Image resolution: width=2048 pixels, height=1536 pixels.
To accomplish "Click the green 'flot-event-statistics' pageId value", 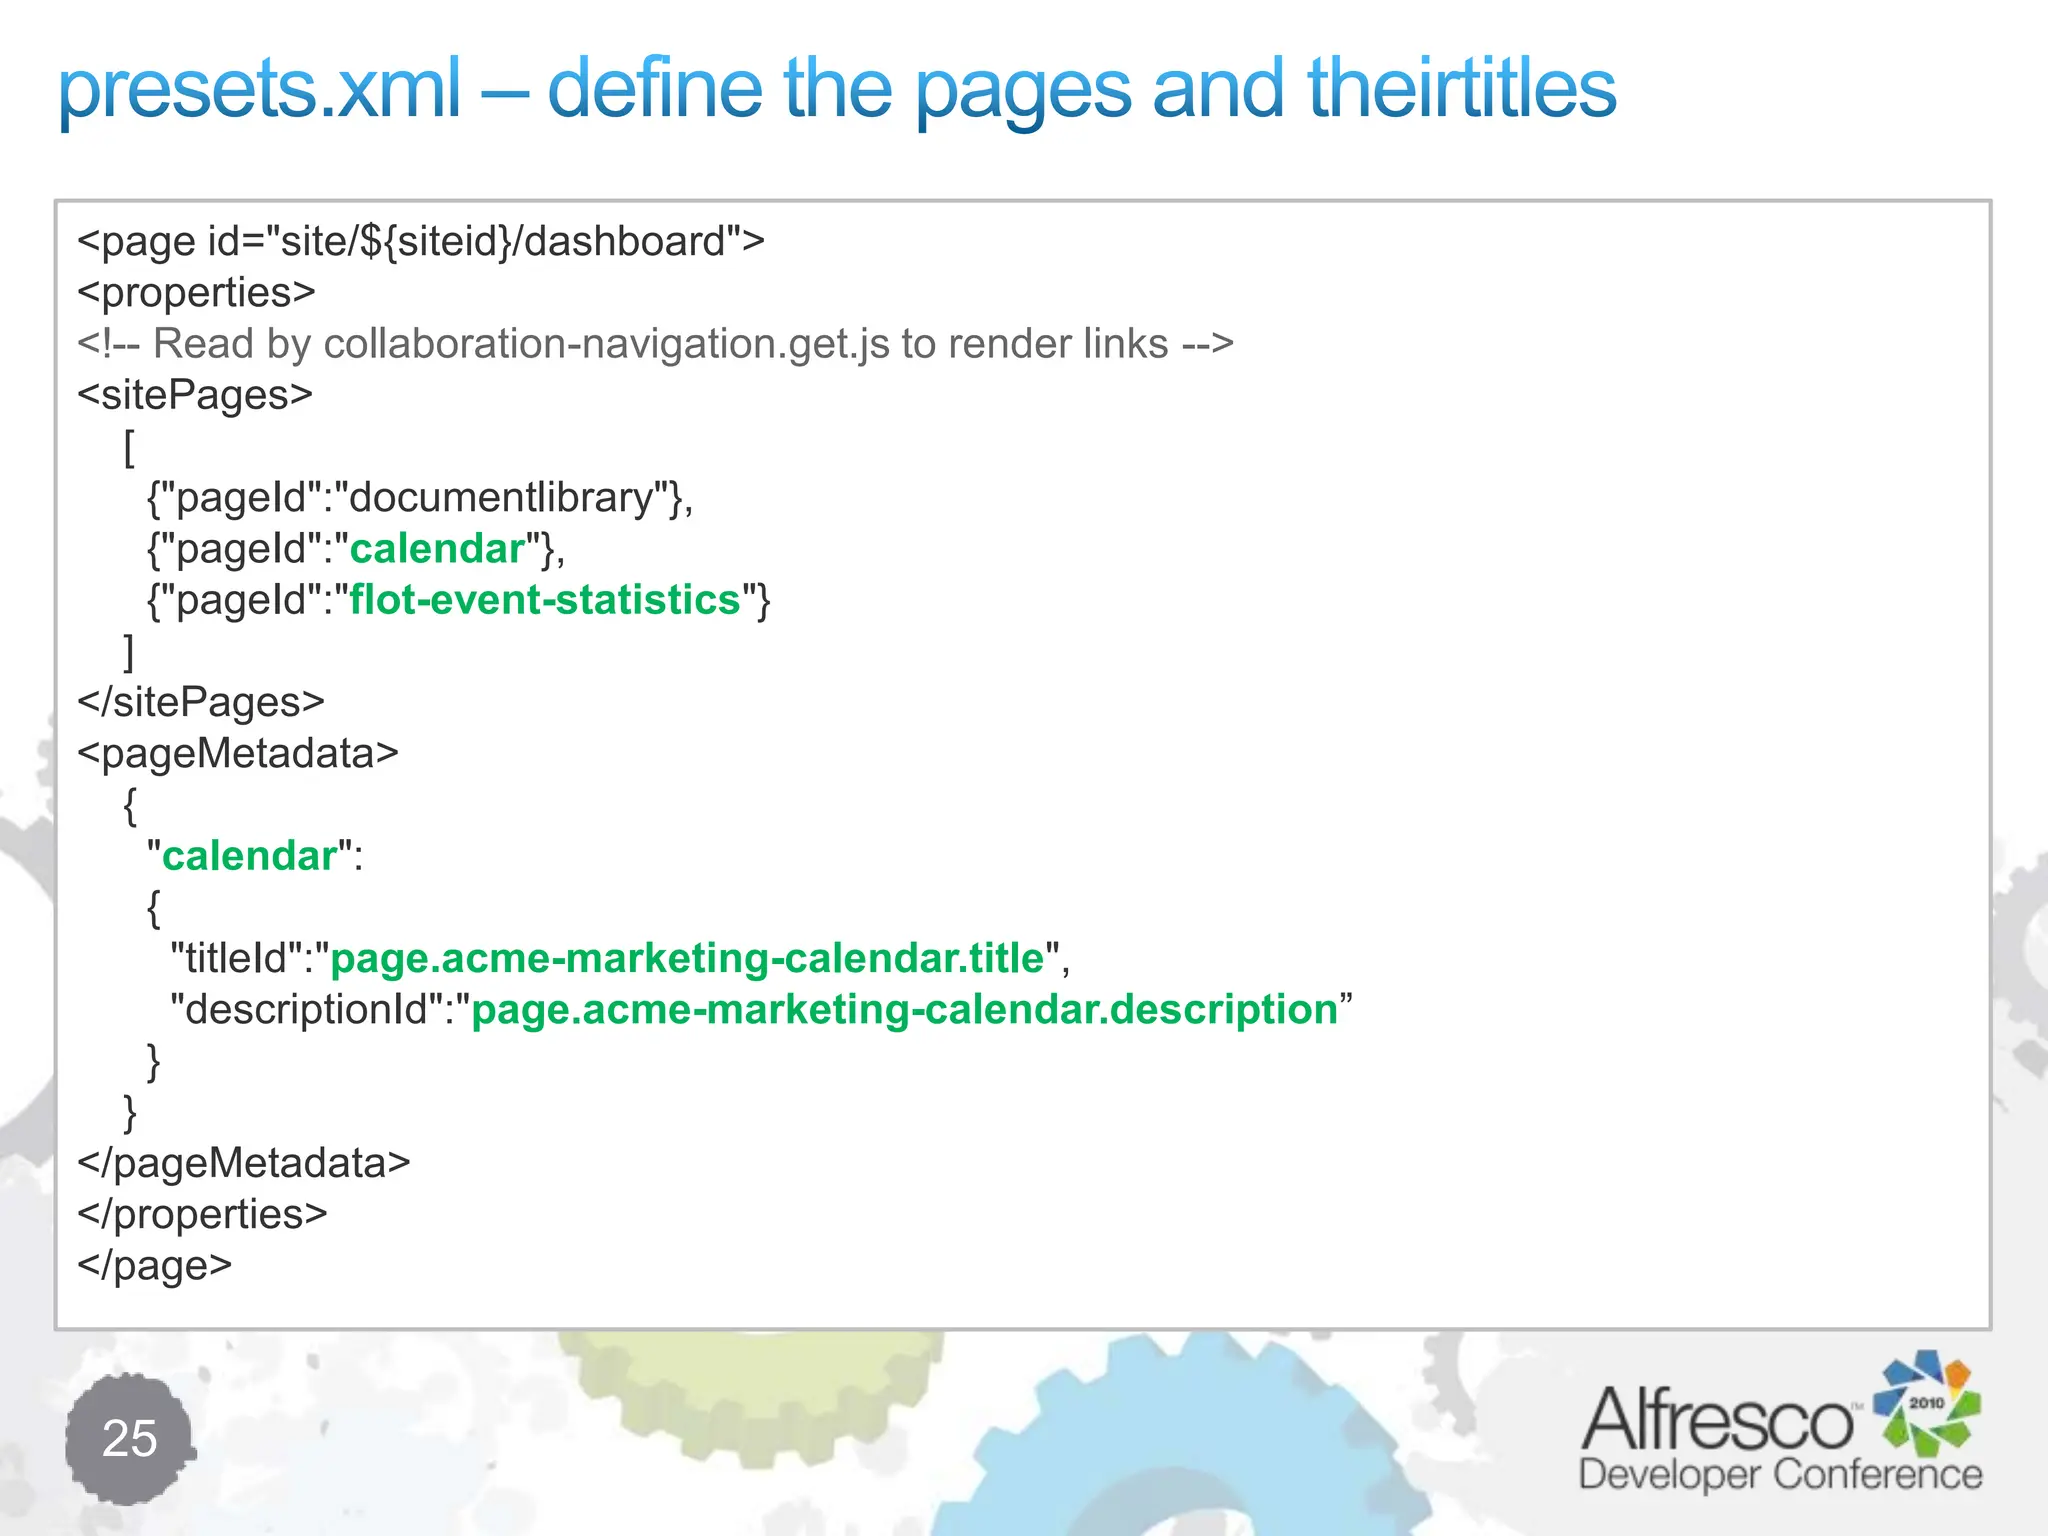I will [x=545, y=600].
